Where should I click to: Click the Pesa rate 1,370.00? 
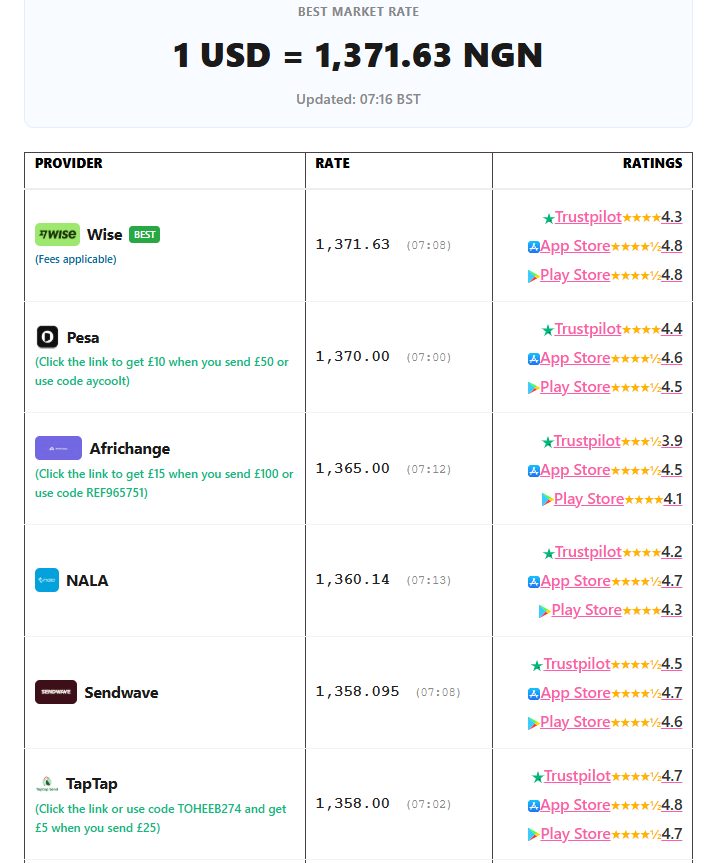[x=353, y=357]
